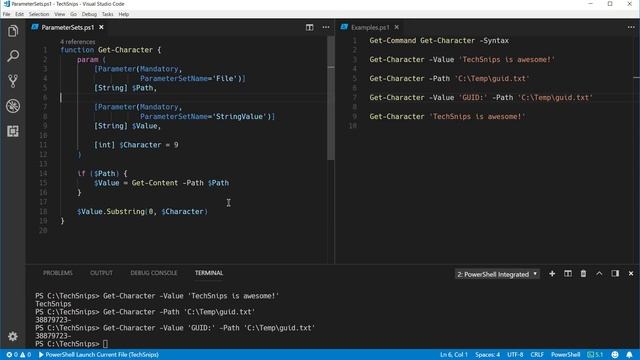640x360 pixels.
Task: Close the Examples.ps1 tab
Action: (396, 27)
